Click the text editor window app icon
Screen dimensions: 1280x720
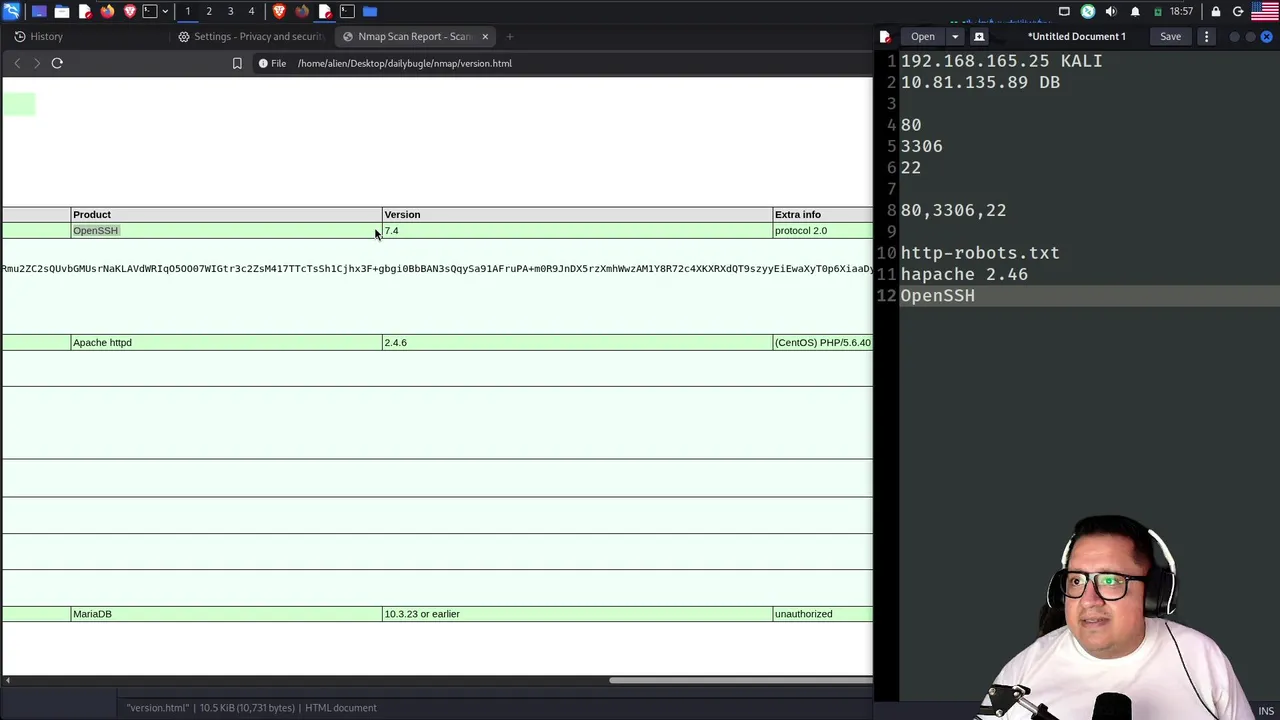click(885, 37)
